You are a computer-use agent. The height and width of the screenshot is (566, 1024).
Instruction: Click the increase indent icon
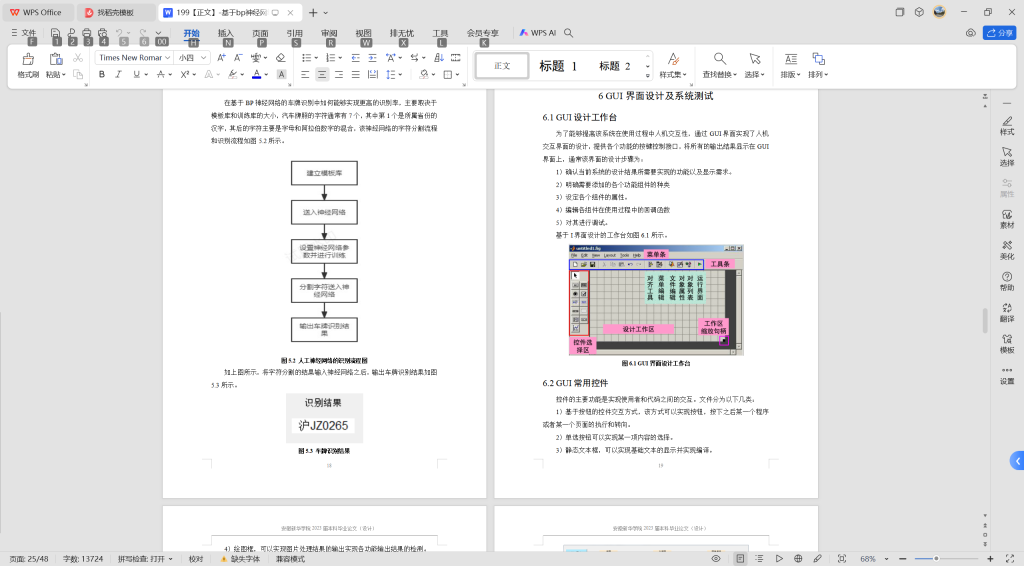tap(372, 57)
